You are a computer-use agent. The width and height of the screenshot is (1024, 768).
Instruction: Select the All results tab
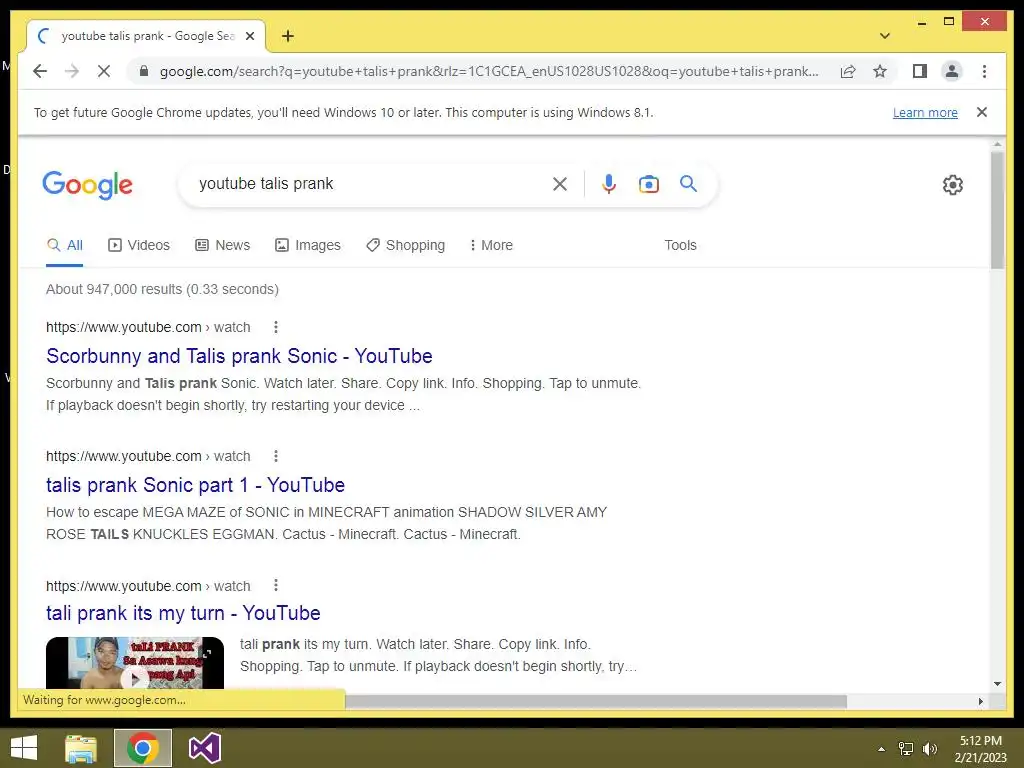point(65,246)
